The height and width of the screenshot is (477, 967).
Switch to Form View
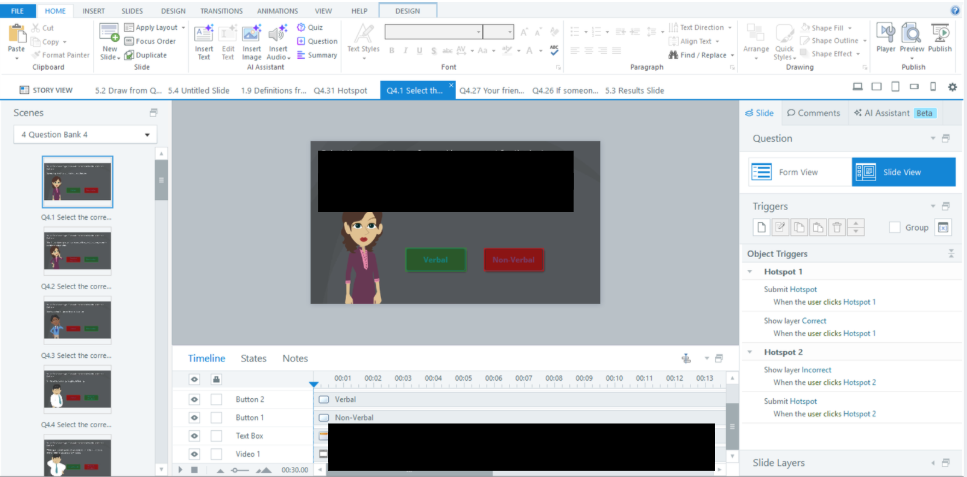pyautogui.click(x=798, y=172)
